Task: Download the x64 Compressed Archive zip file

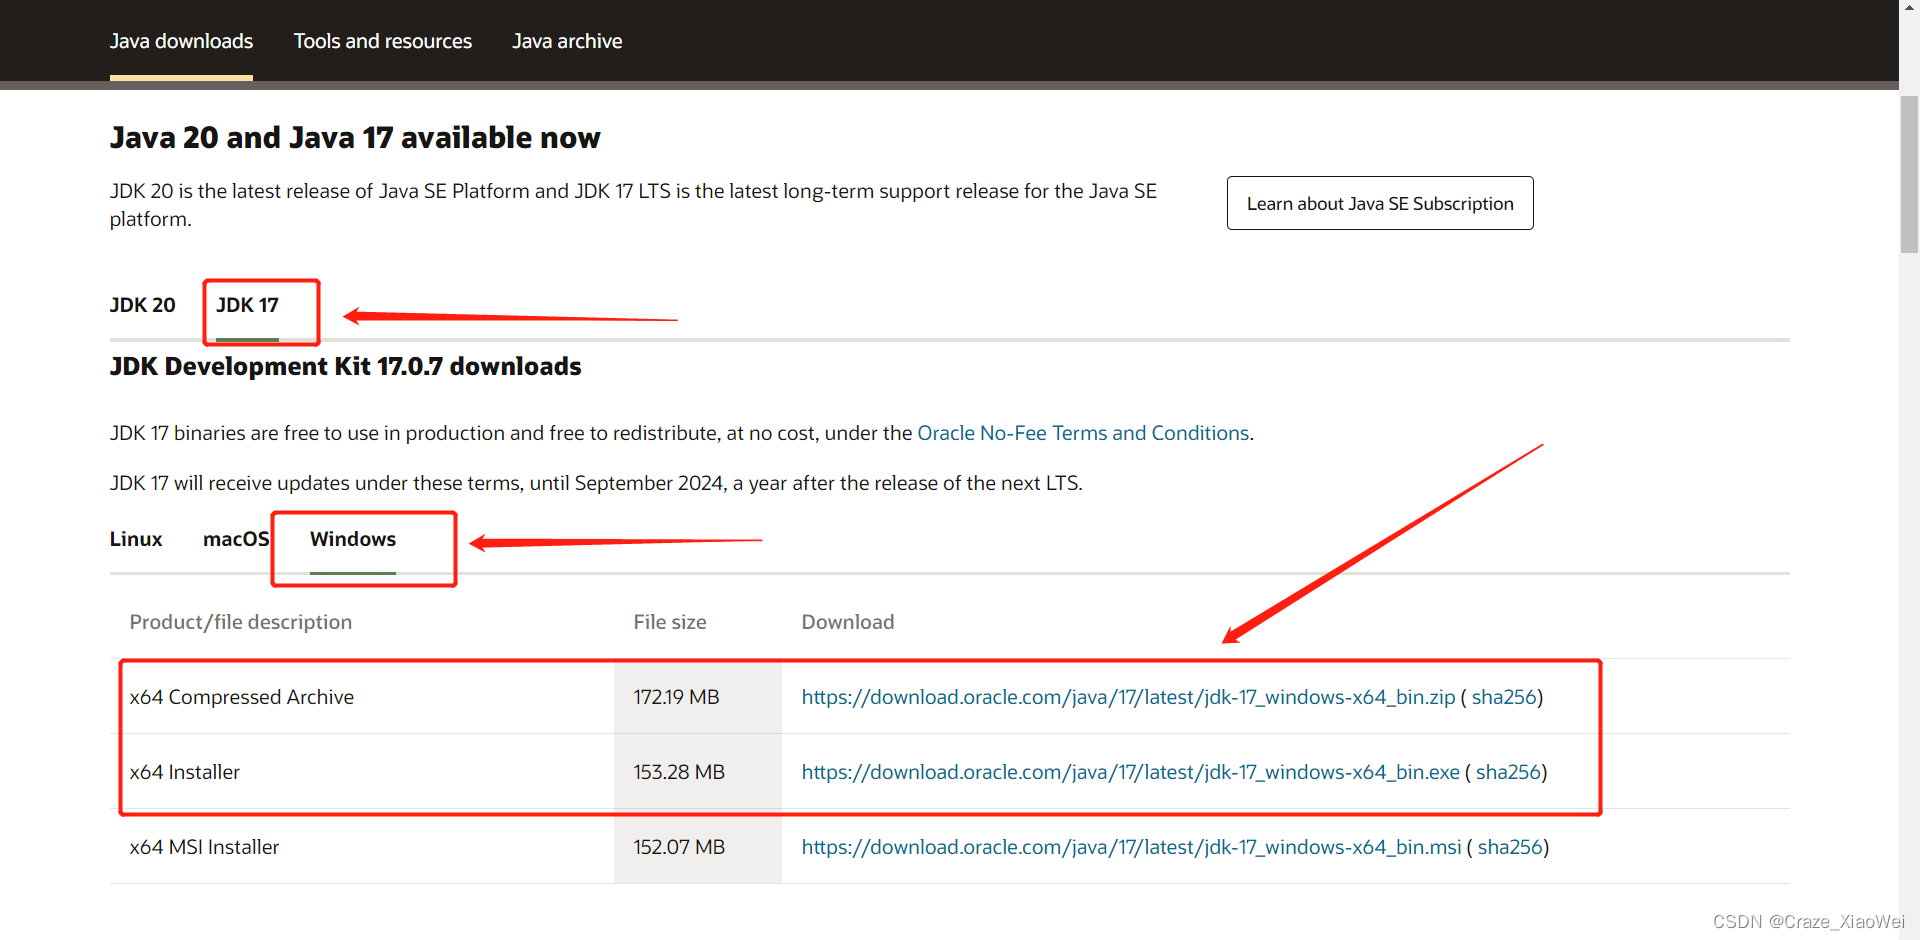Action: [1128, 697]
